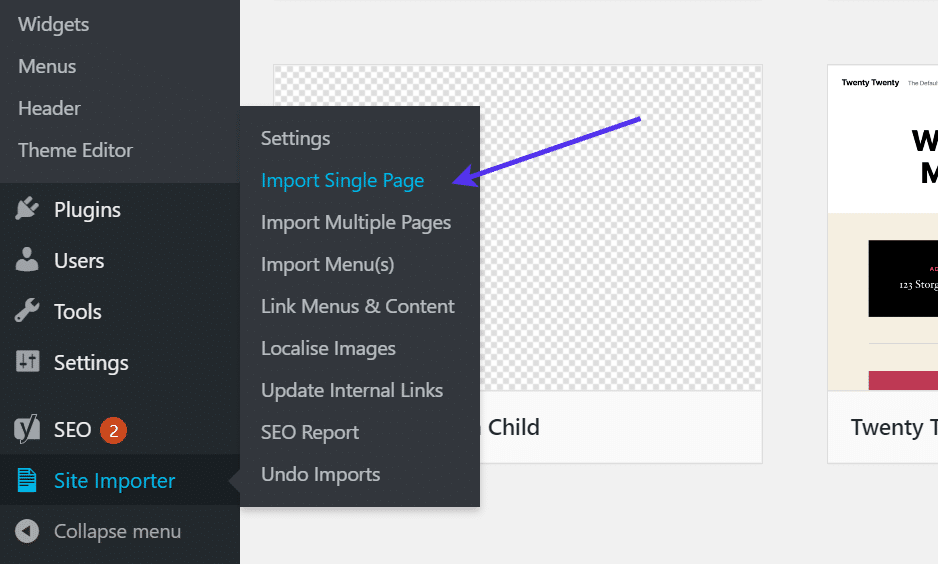Go to Widgets in sidebar
This screenshot has width=938, height=564.
coord(53,24)
